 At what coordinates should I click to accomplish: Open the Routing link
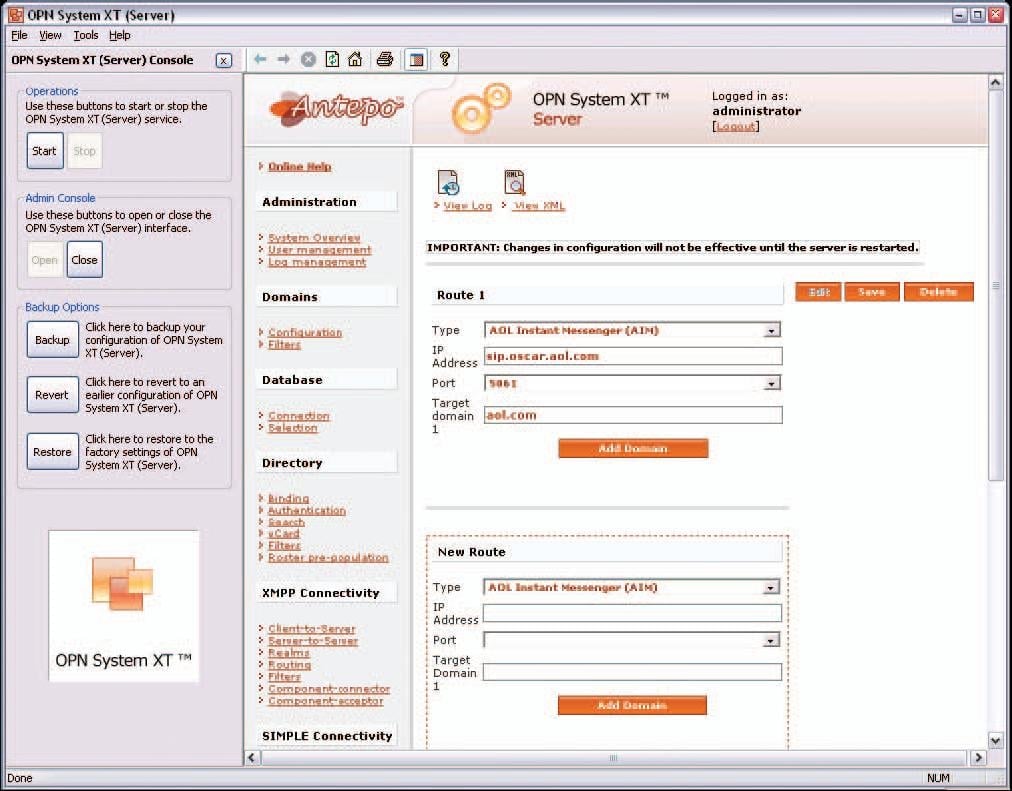(289, 665)
